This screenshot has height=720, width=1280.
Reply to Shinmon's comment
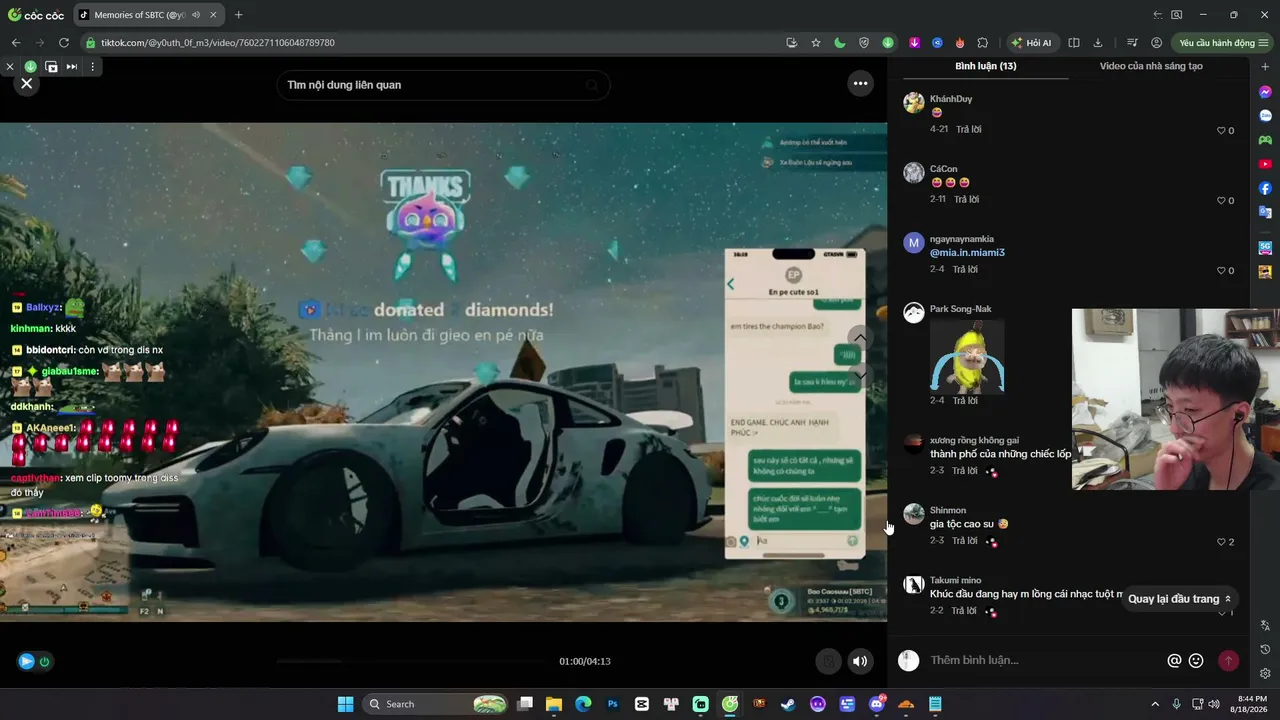coord(965,541)
